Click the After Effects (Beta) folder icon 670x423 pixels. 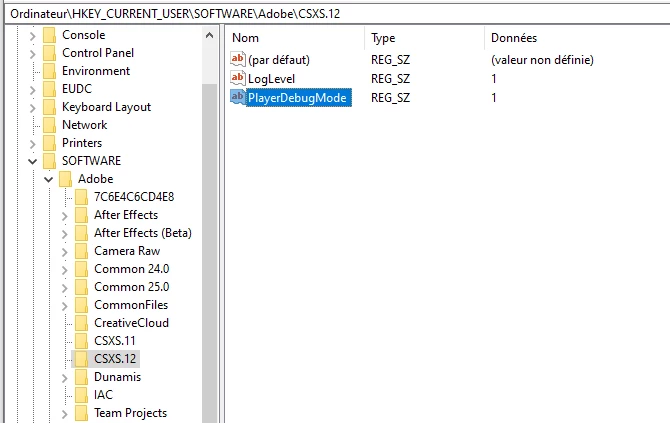(x=81, y=233)
